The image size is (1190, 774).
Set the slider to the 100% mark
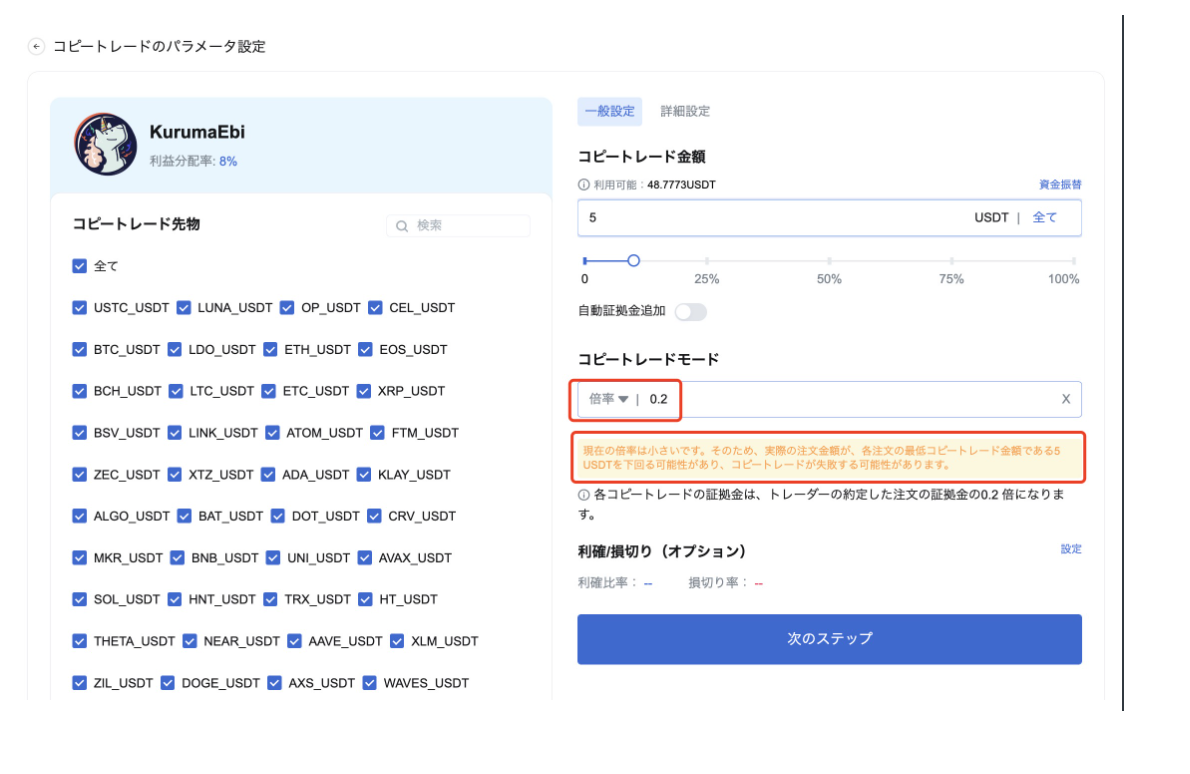click(1074, 260)
